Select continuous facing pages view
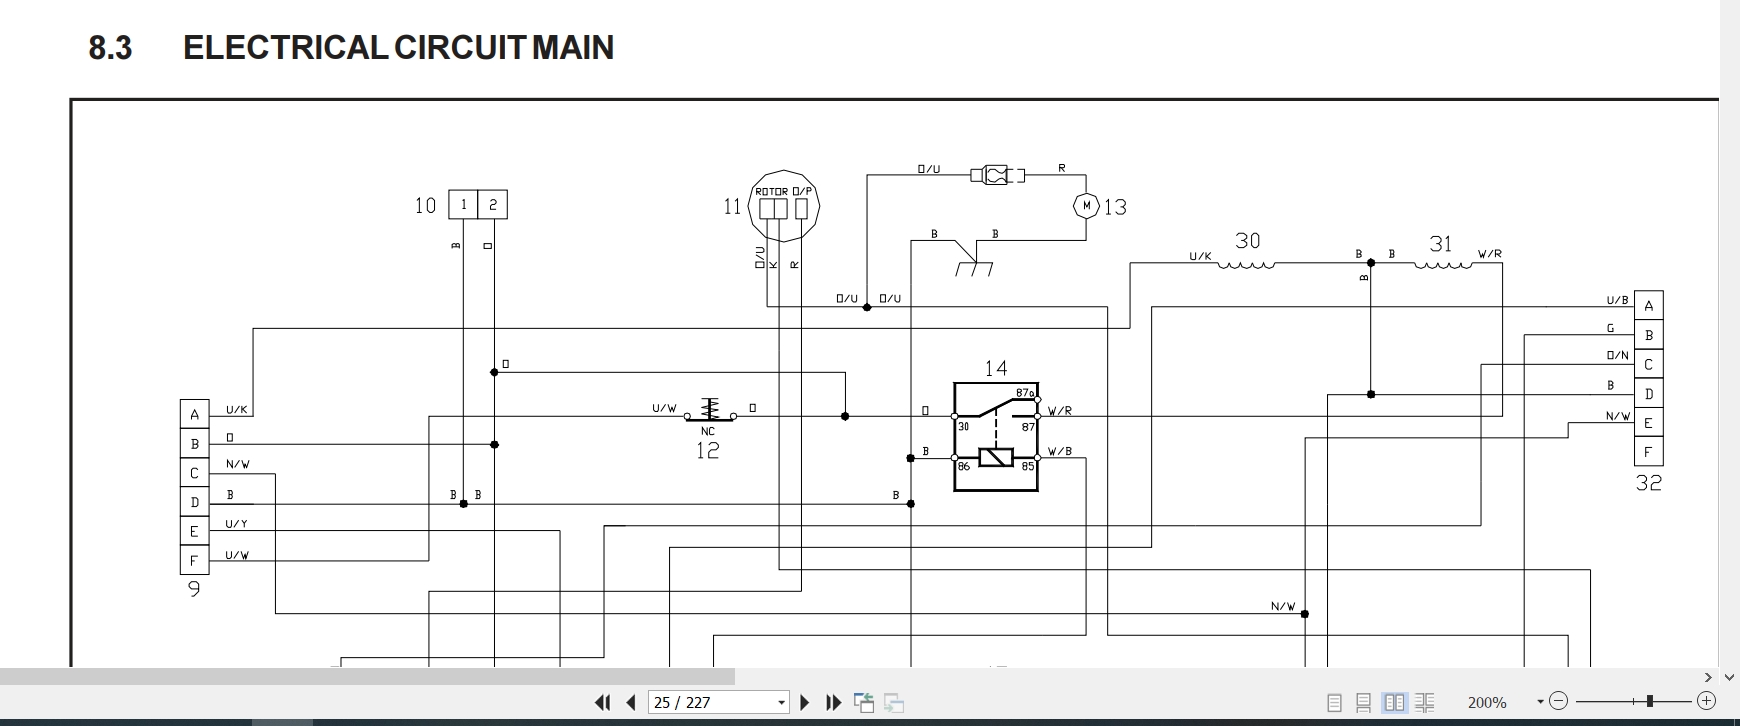This screenshot has height=726, width=1740. tap(1425, 703)
